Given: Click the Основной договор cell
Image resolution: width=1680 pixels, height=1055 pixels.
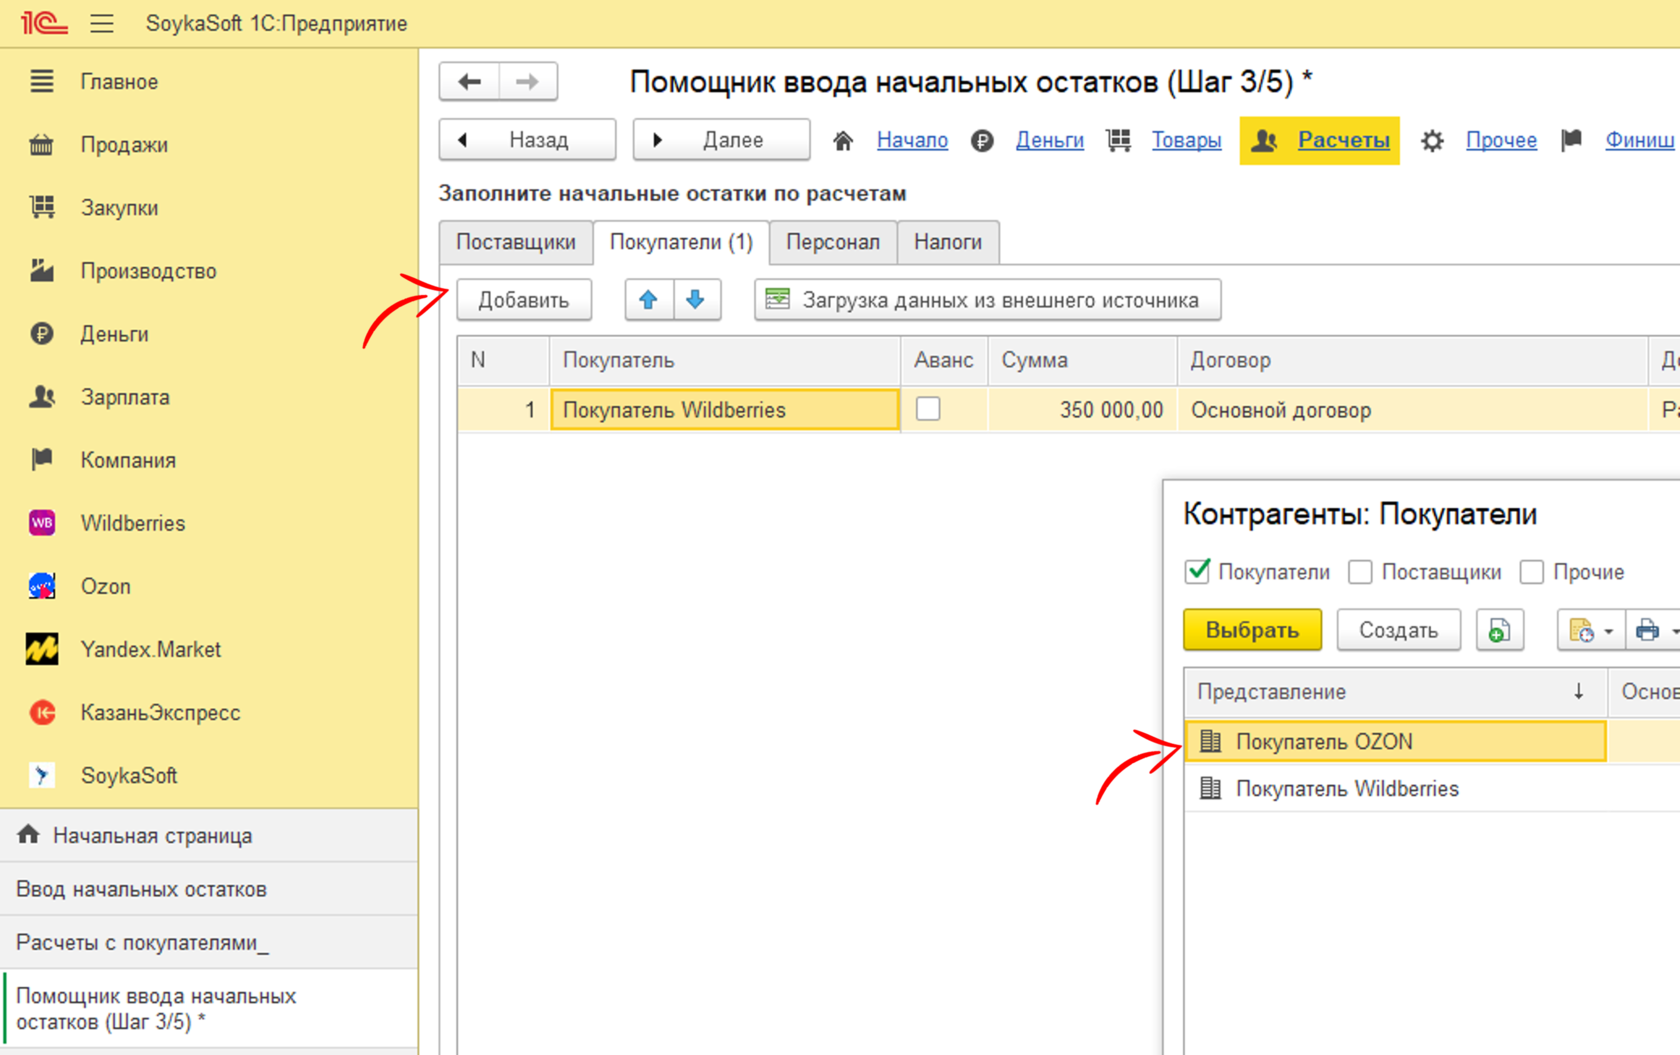Looking at the screenshot, I should 1412,410.
